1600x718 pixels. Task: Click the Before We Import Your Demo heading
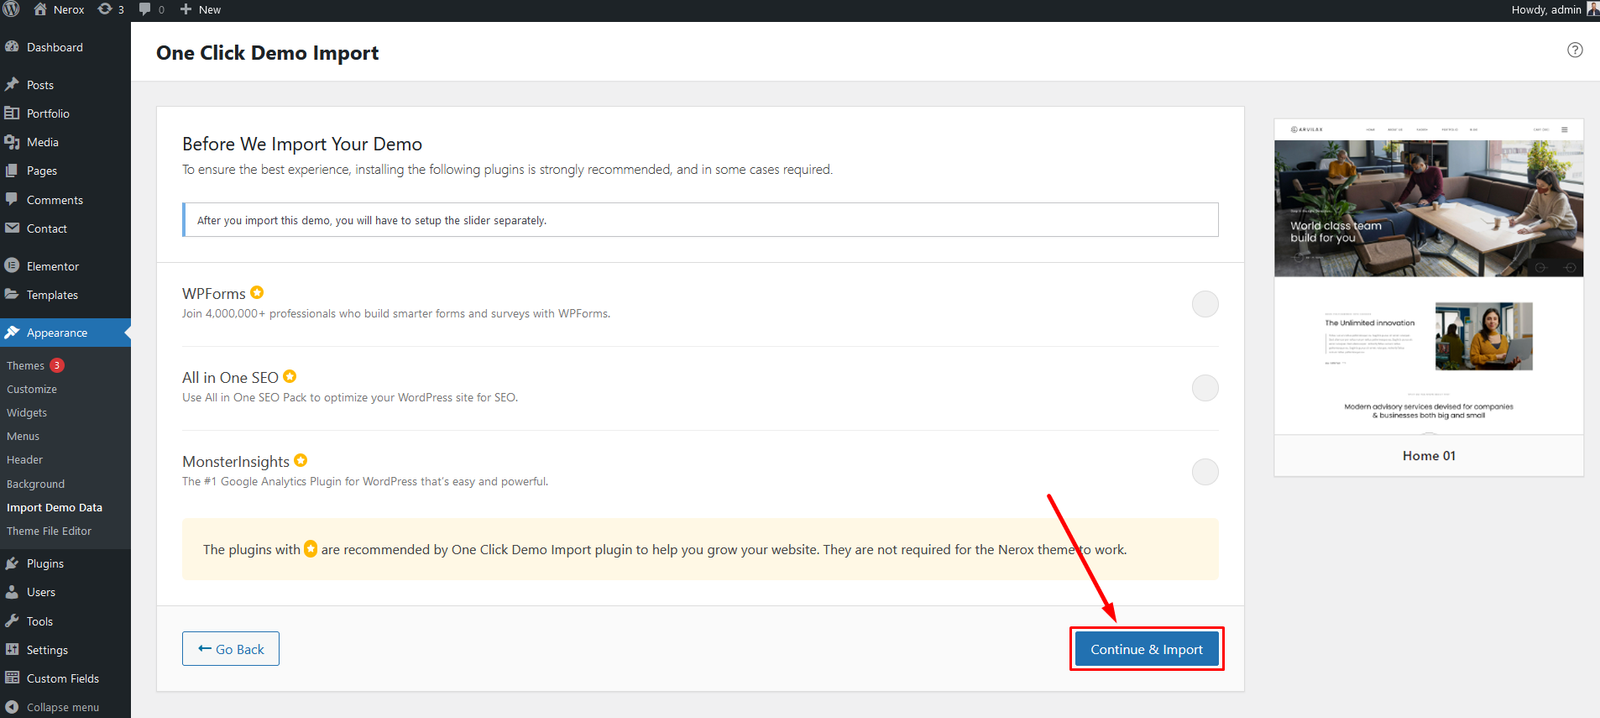302,144
